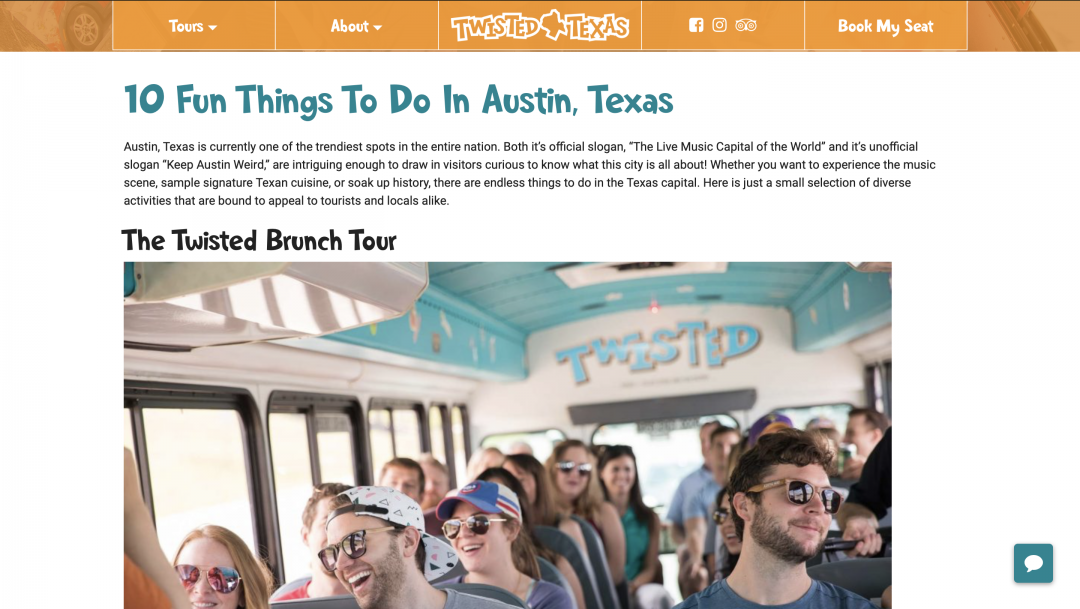Click The Twisted Brunch Tour heading
The width and height of the screenshot is (1080, 609).
tap(259, 240)
